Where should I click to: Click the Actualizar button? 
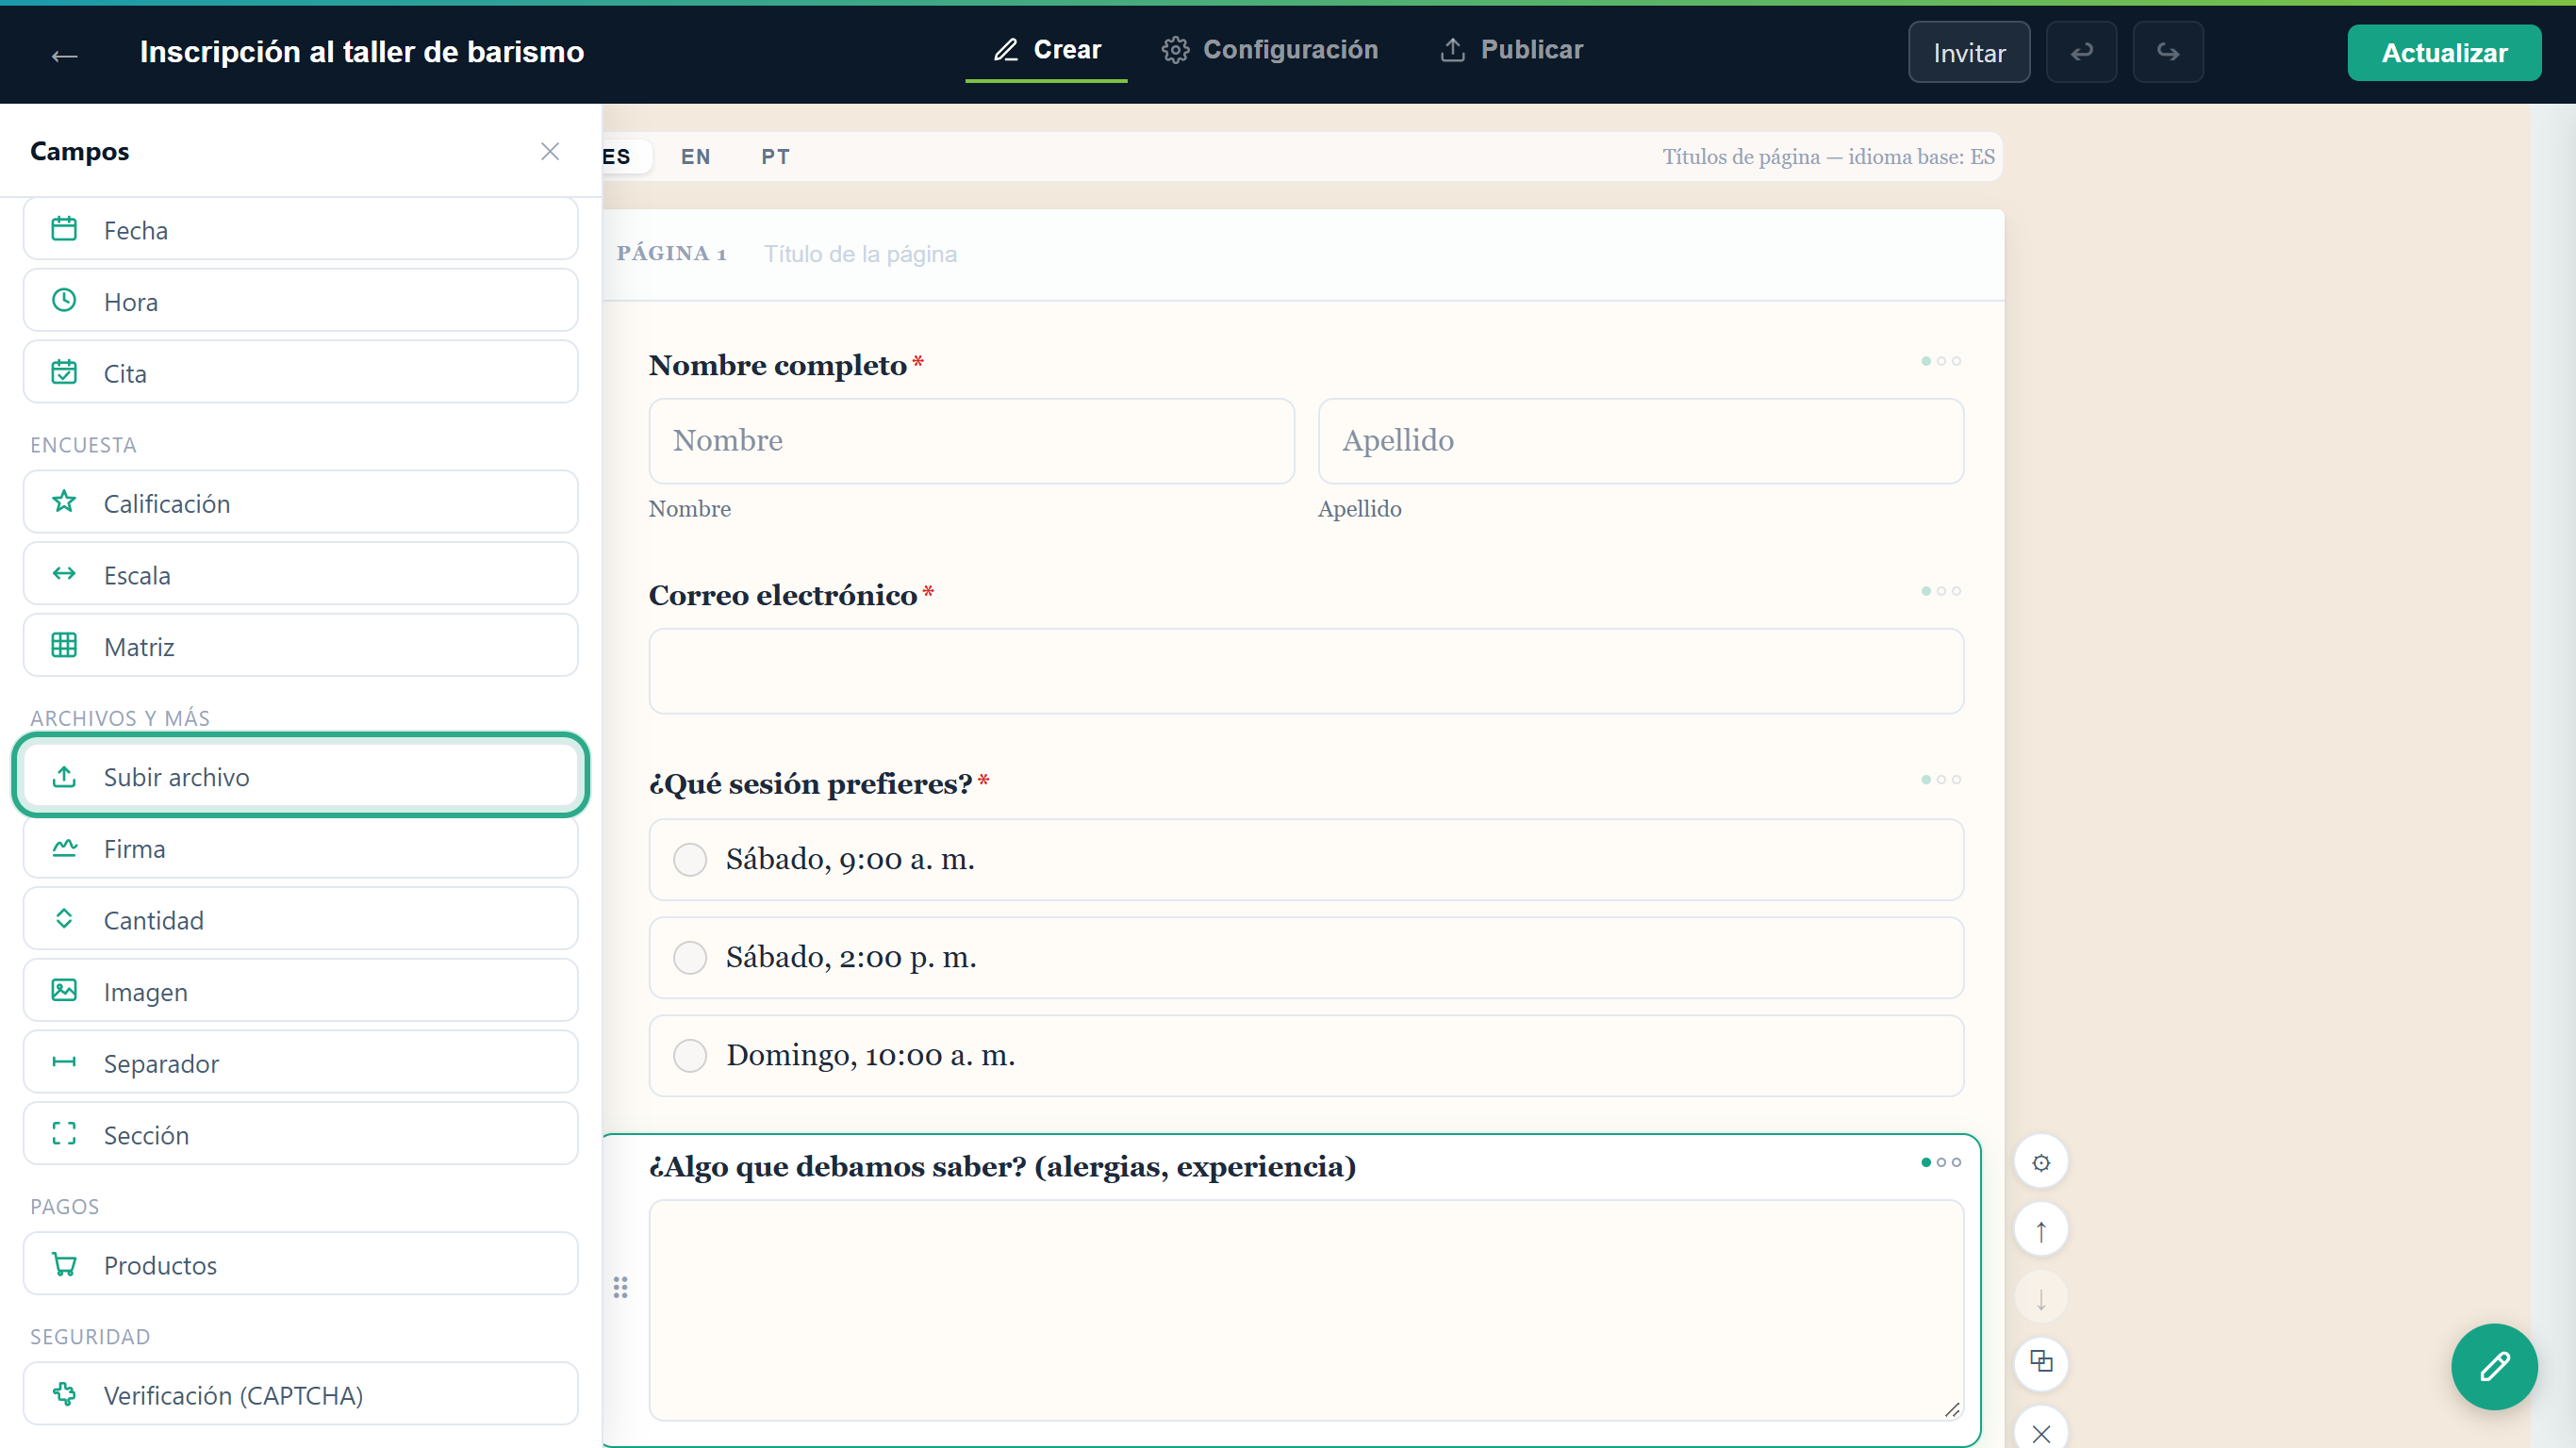(x=2444, y=52)
